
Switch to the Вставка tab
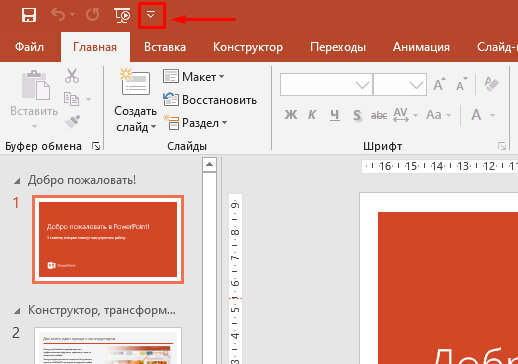point(165,47)
